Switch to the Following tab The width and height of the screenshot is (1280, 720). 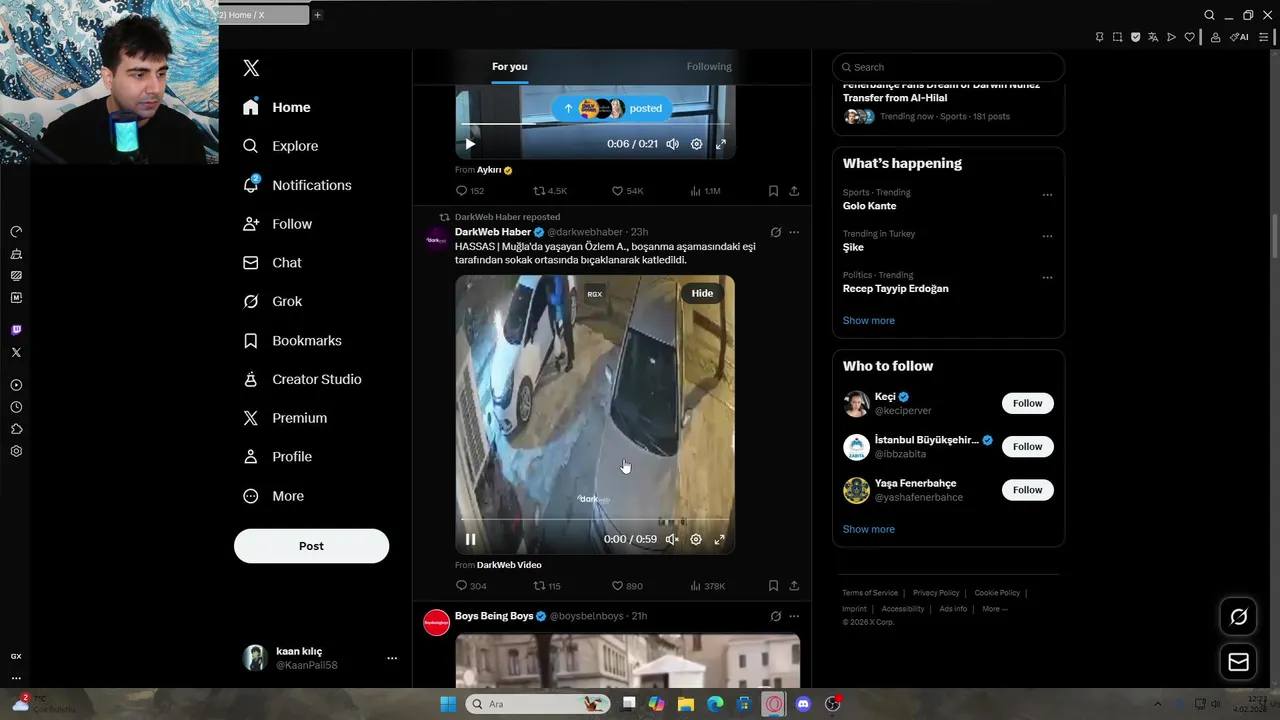[709, 66]
